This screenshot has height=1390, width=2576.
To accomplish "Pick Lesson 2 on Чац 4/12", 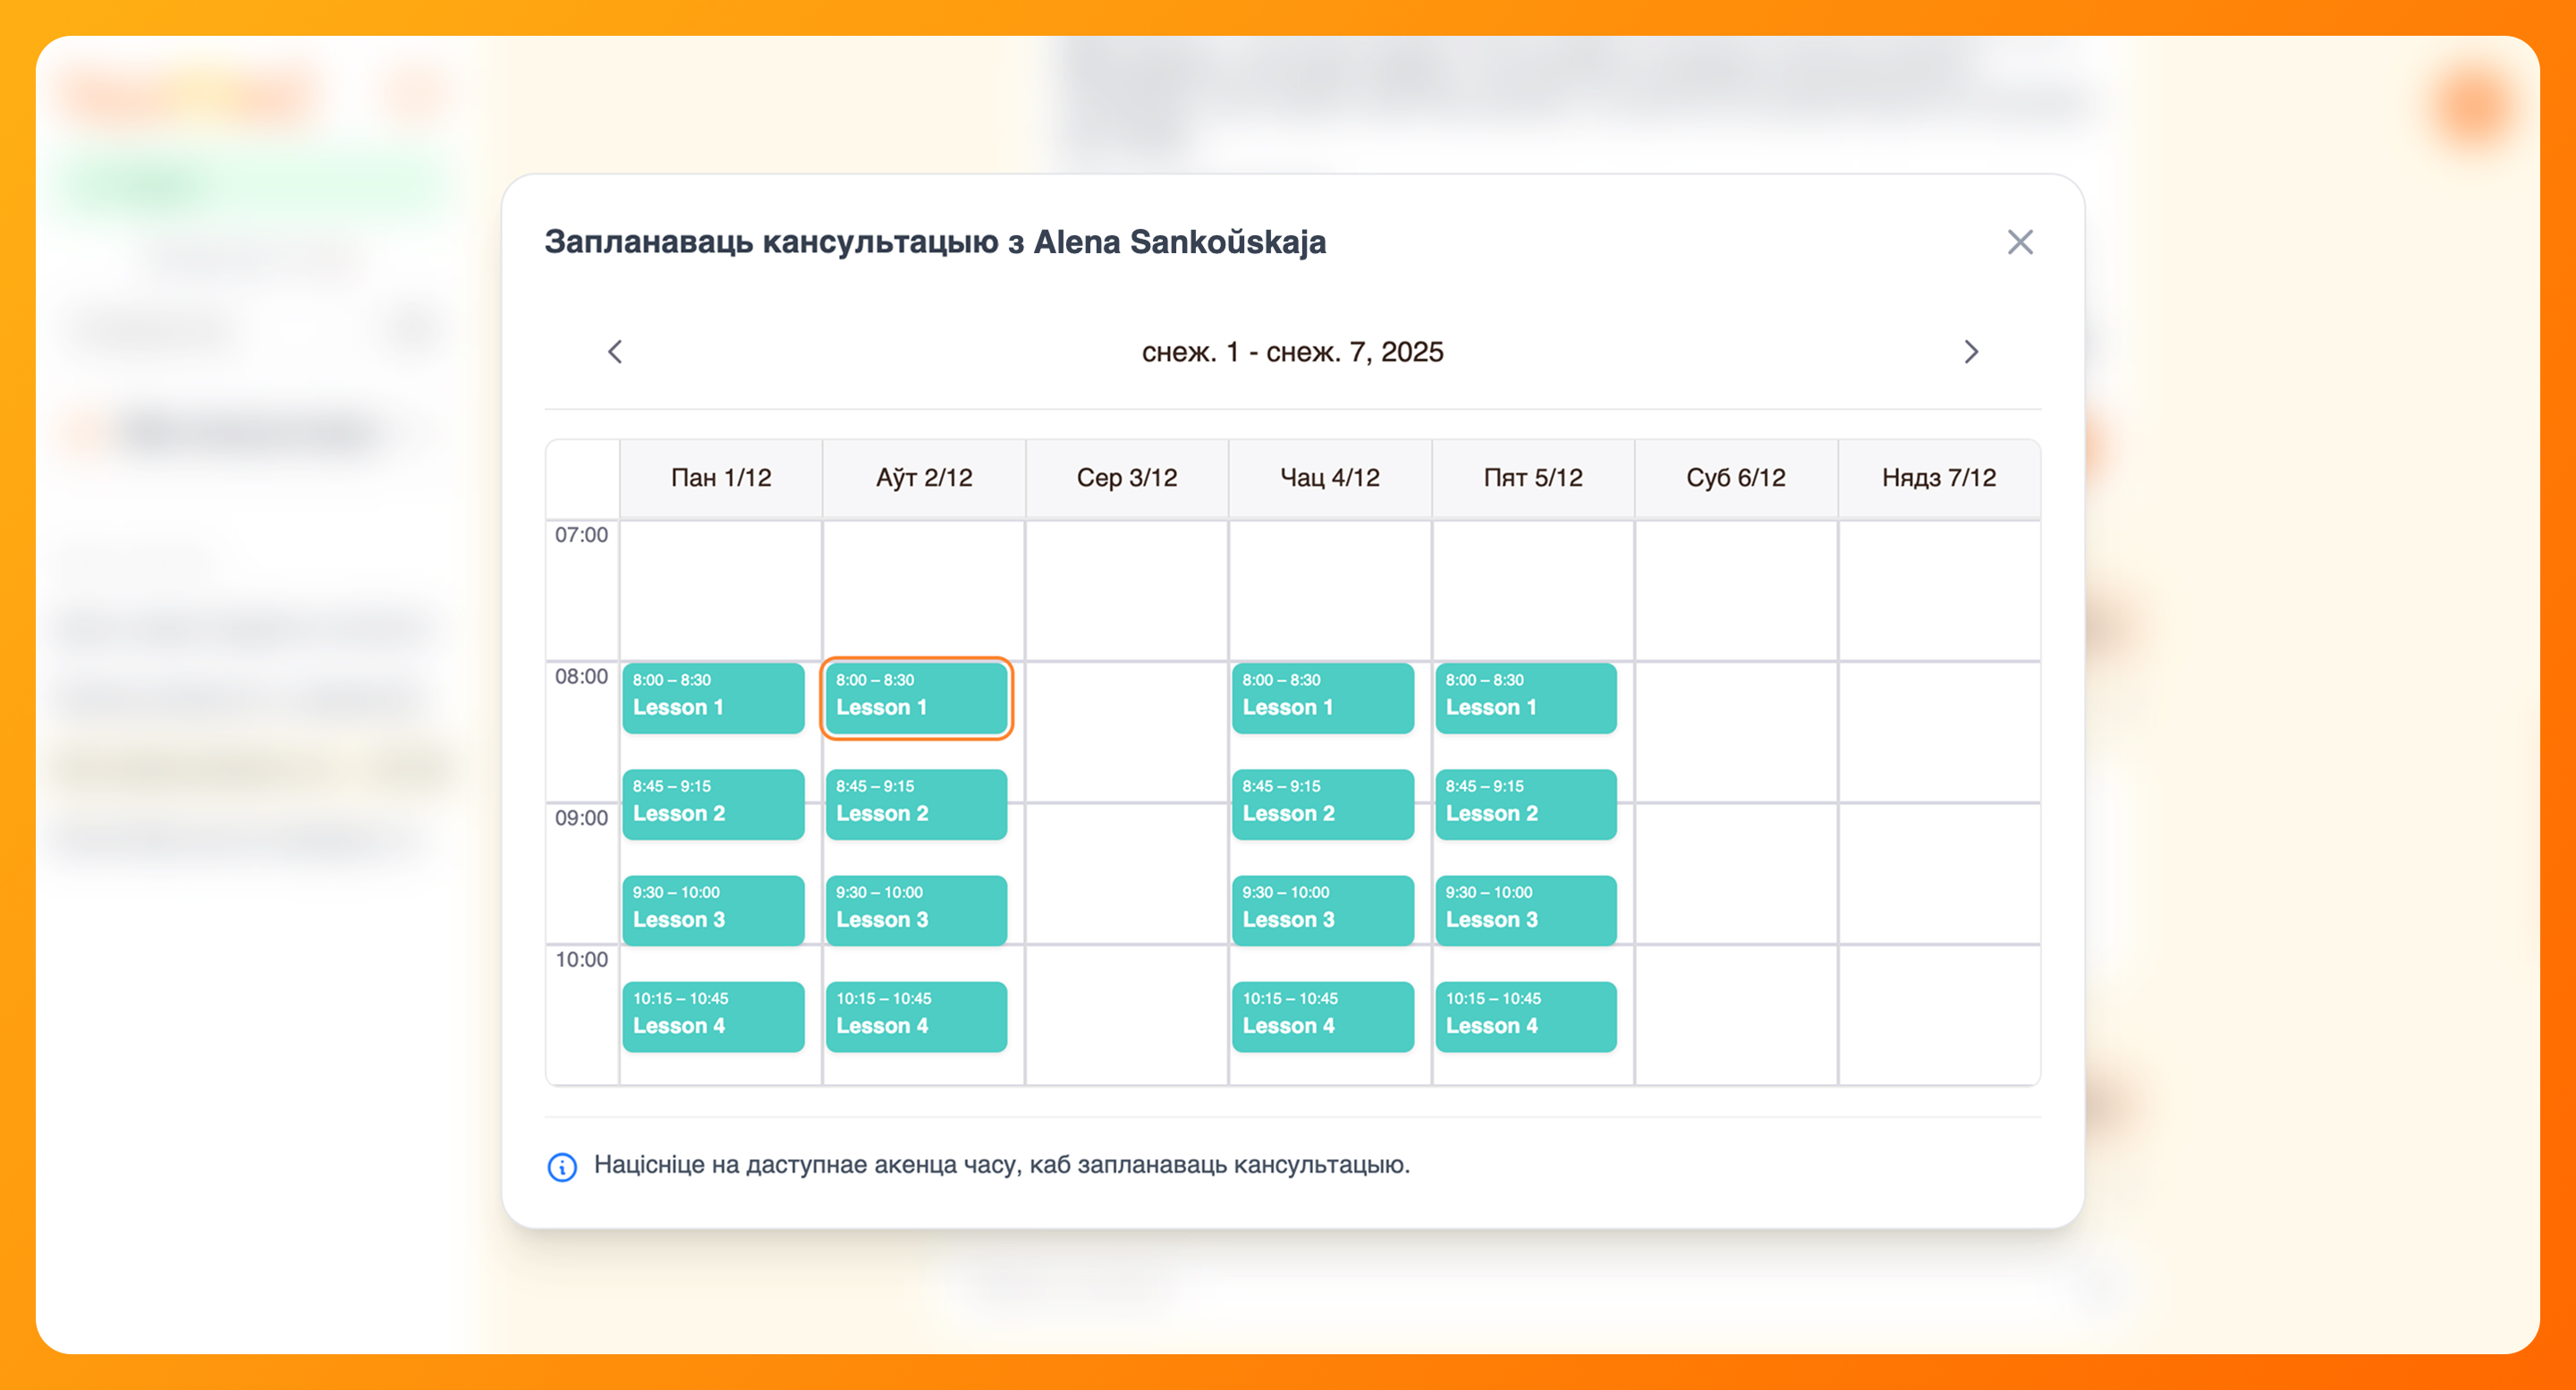I will pos(1322,804).
